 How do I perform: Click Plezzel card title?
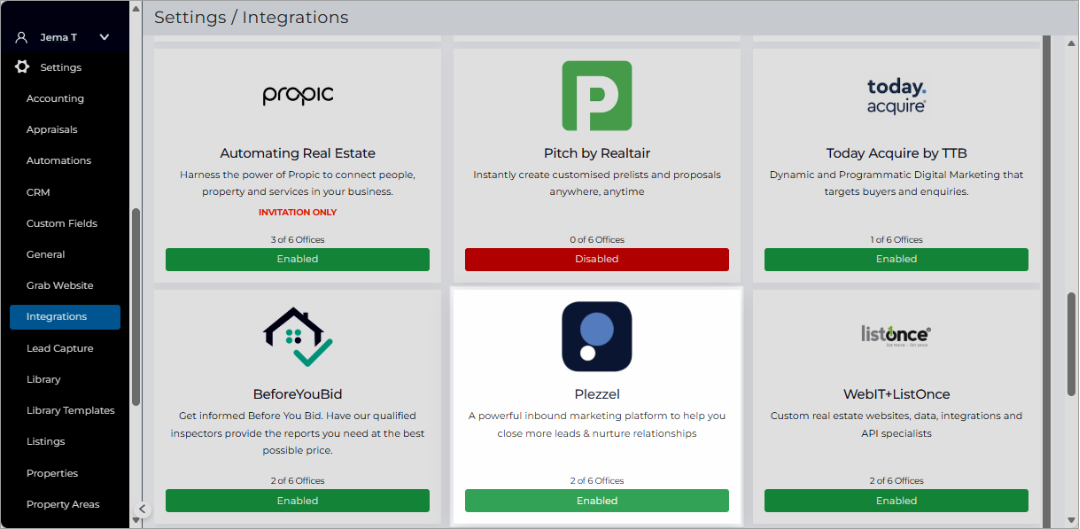[596, 394]
